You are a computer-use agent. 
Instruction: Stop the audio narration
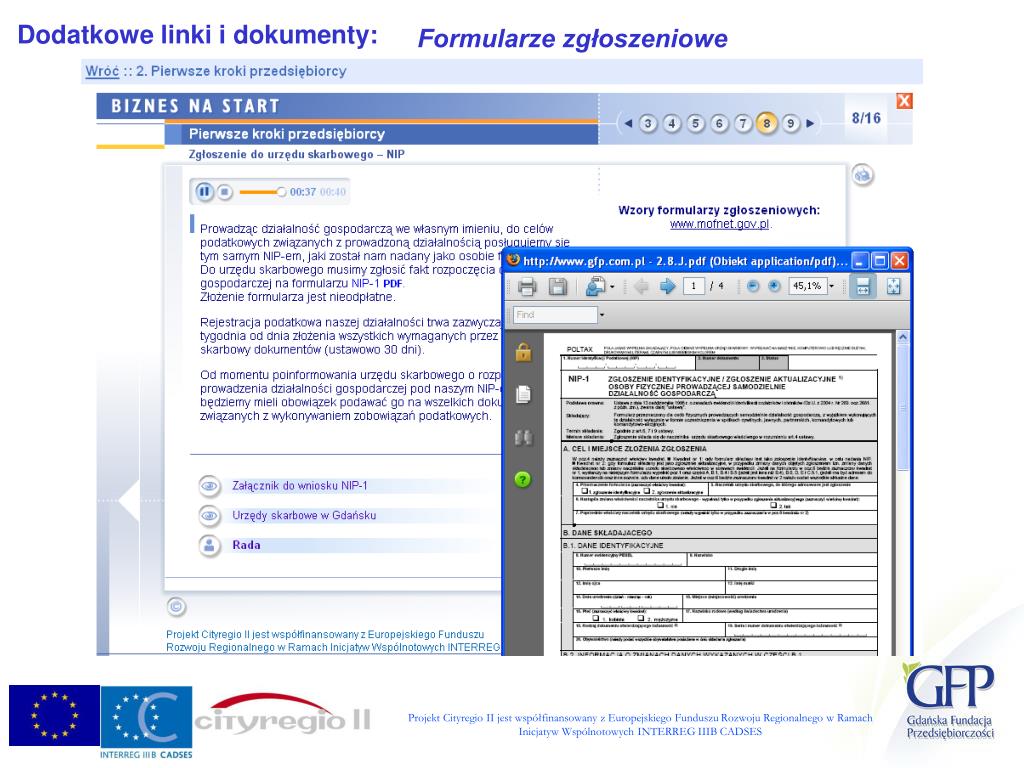(225, 192)
